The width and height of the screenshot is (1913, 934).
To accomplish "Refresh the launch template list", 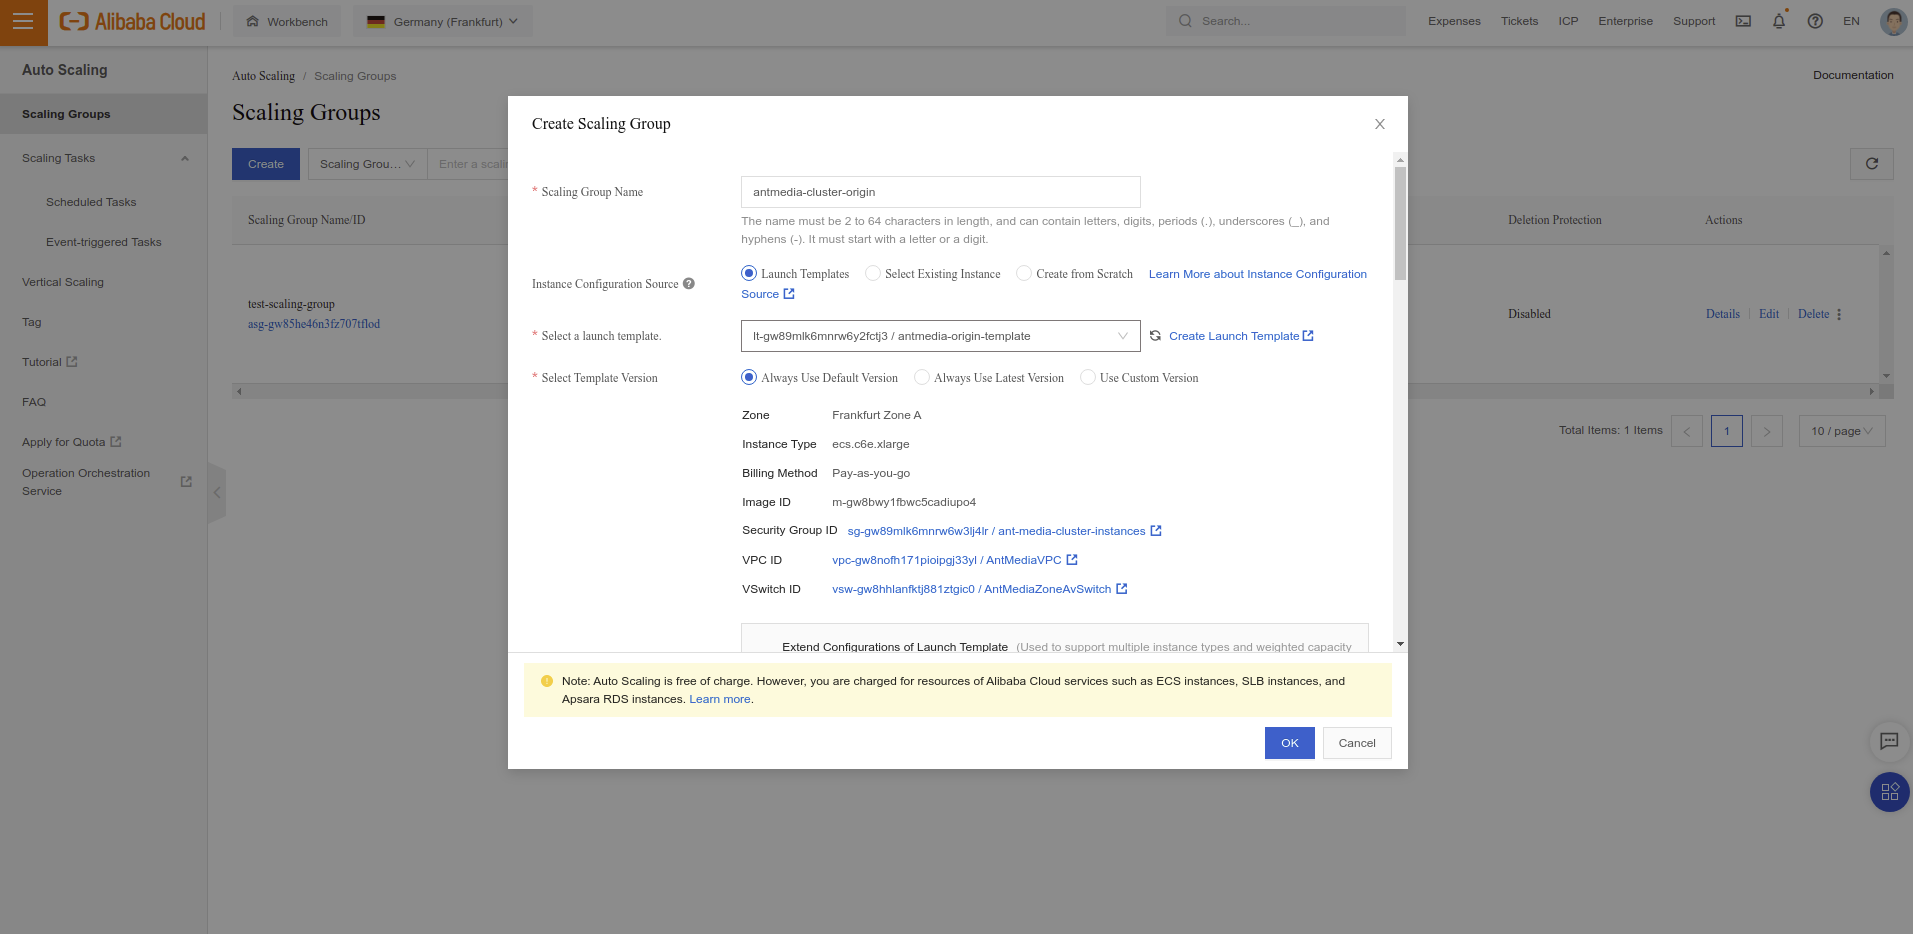I will 1155,336.
